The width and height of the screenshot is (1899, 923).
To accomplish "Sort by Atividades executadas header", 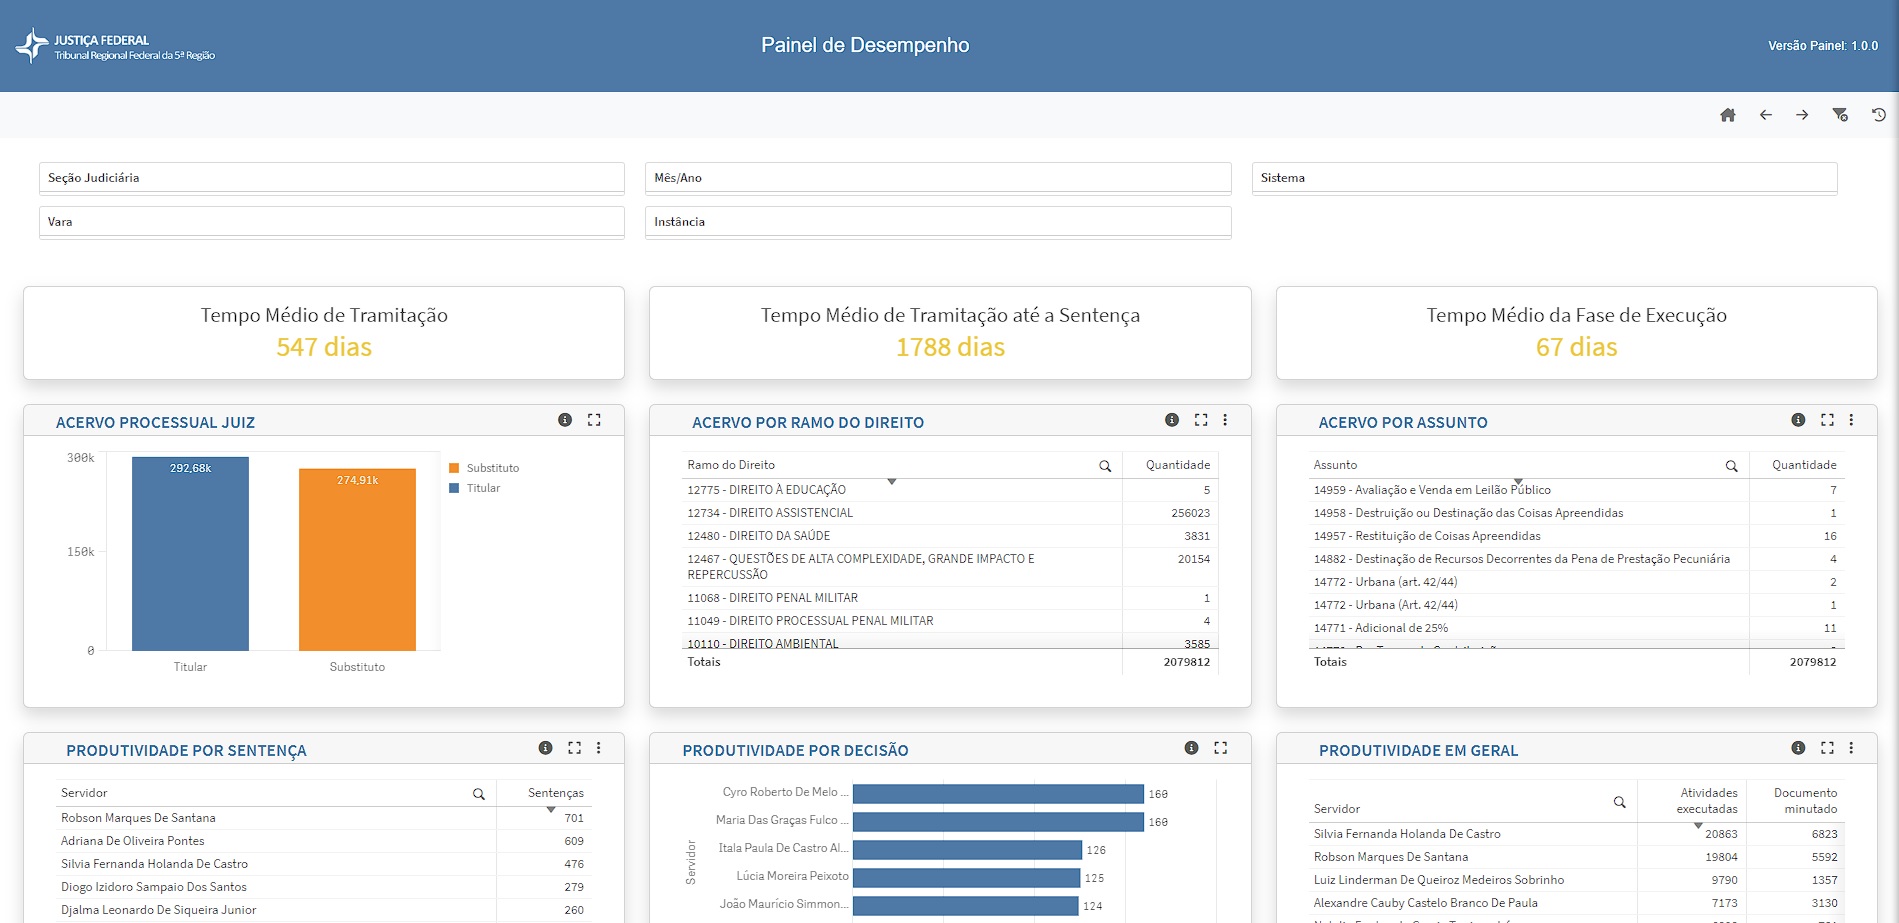I will (1707, 801).
